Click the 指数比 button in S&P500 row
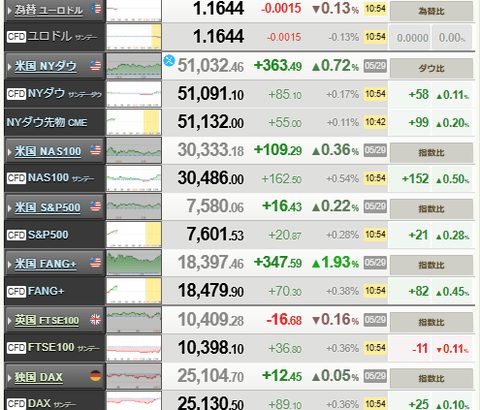This screenshot has width=480, height=410. point(431,209)
